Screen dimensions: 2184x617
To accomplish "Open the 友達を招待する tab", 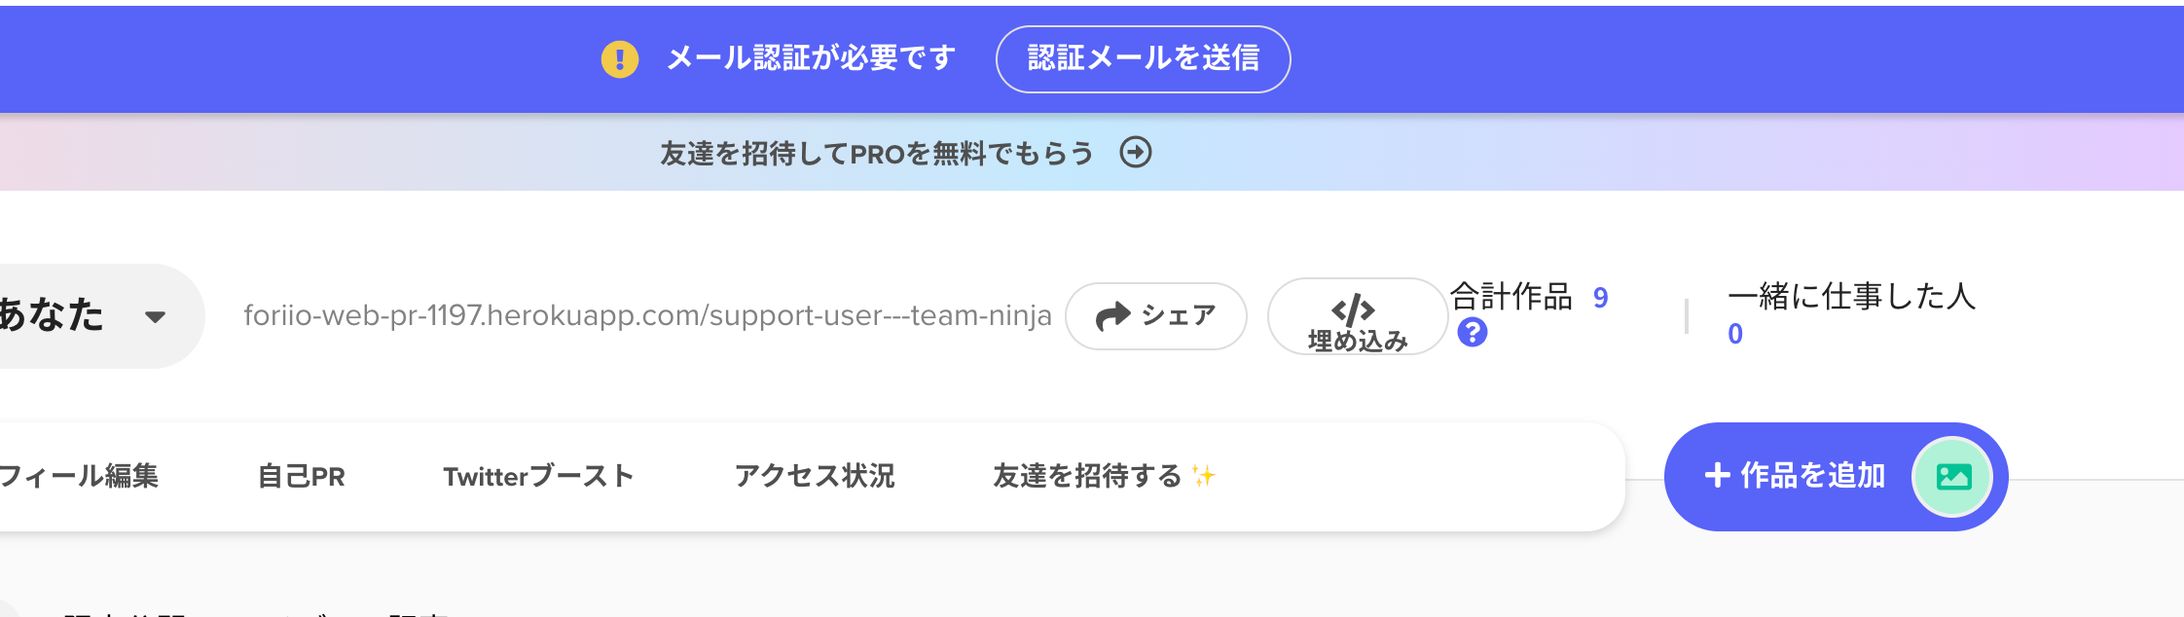I will click(1087, 476).
